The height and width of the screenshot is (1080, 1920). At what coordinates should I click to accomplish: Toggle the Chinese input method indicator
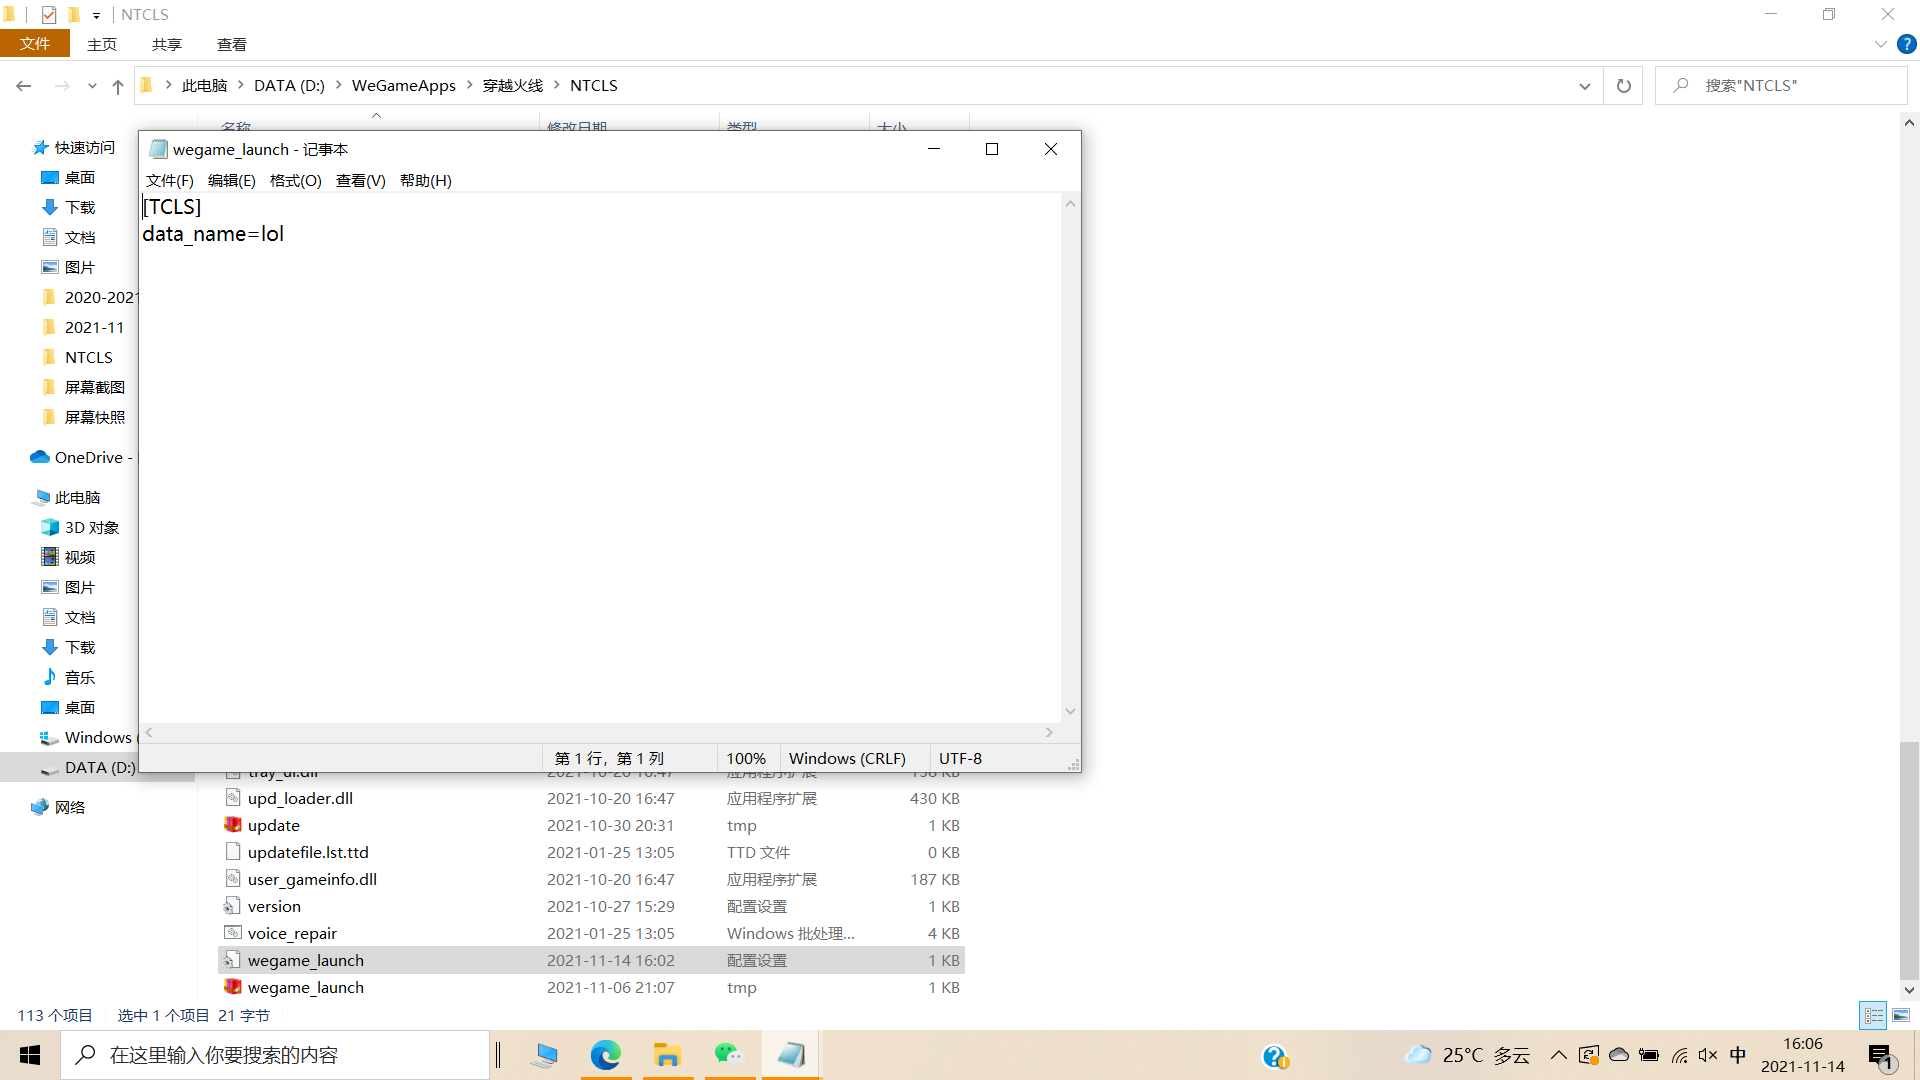(x=1738, y=1055)
